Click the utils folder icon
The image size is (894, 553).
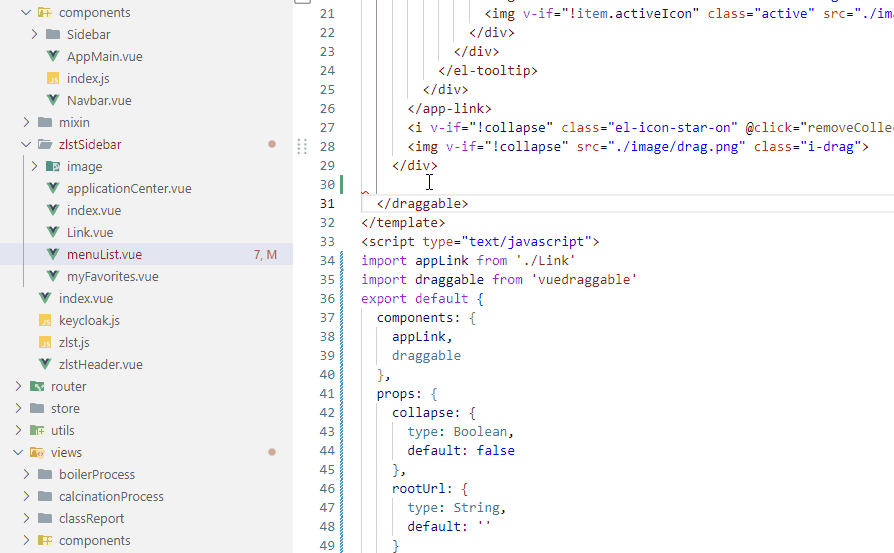pos(37,431)
